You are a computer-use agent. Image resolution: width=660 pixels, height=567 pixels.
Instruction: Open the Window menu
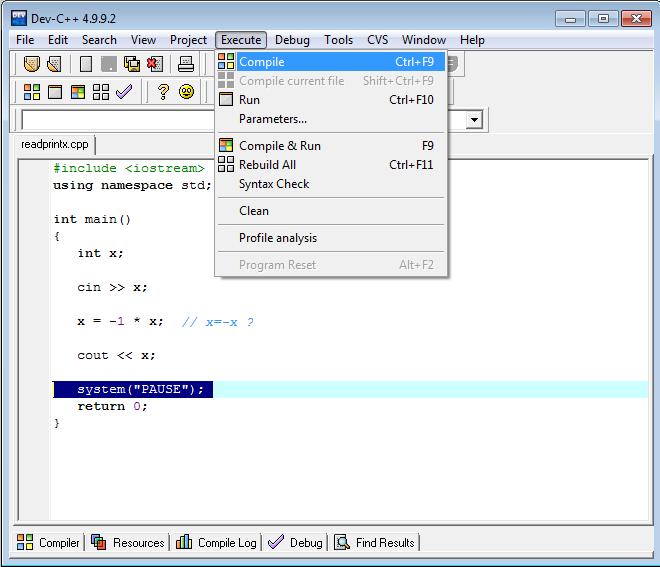(424, 40)
